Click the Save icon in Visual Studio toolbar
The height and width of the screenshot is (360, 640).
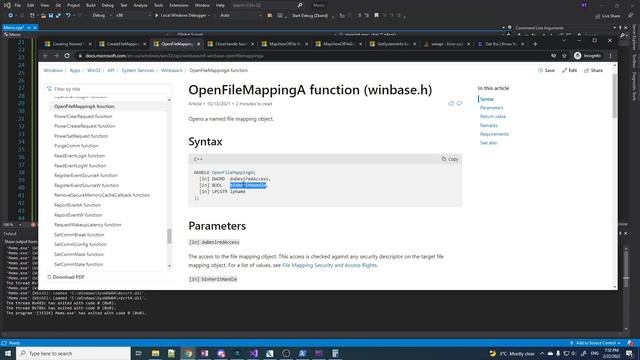pyautogui.click(x=51, y=16)
